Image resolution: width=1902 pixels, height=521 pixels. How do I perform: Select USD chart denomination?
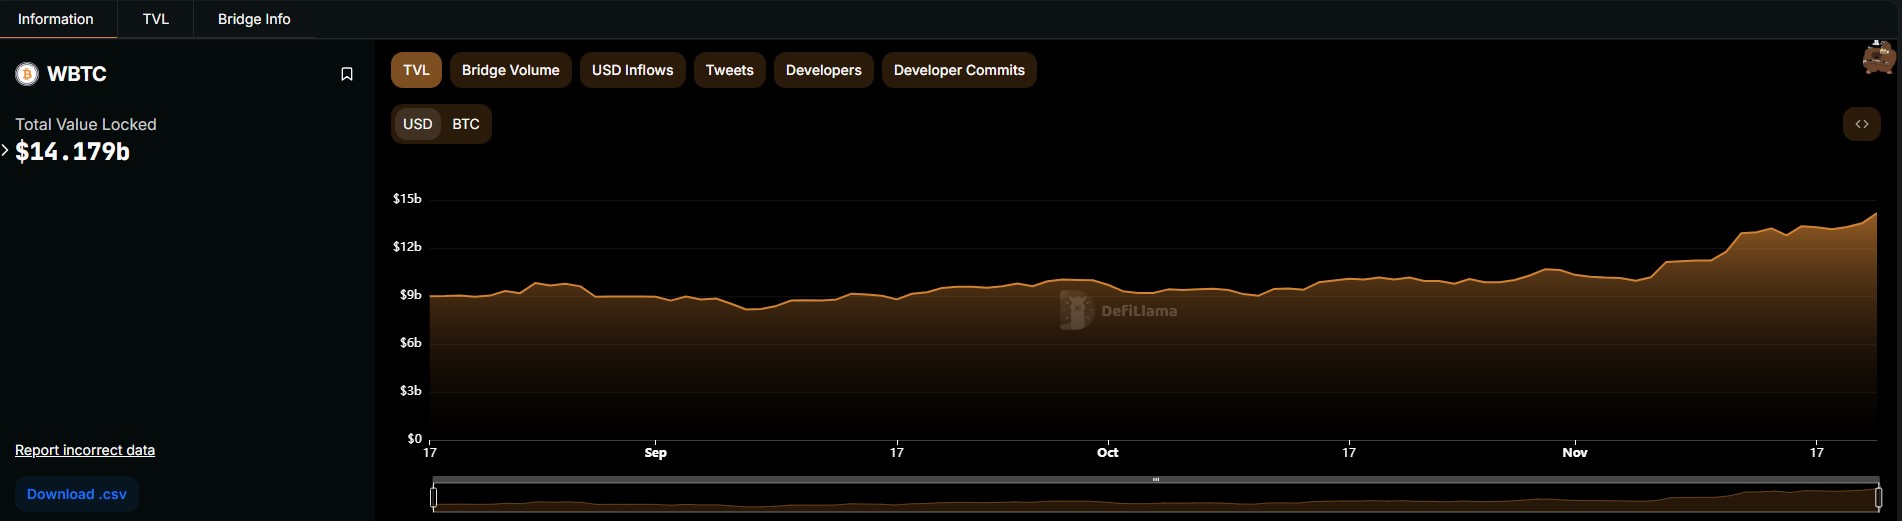[417, 124]
